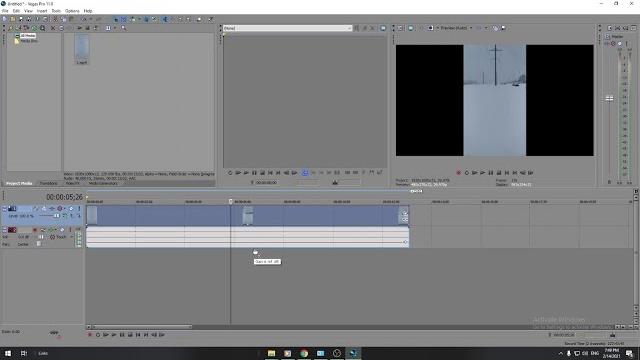640x360 pixels.
Task: Save the preview snapshot to file
Action: tap(503, 28)
